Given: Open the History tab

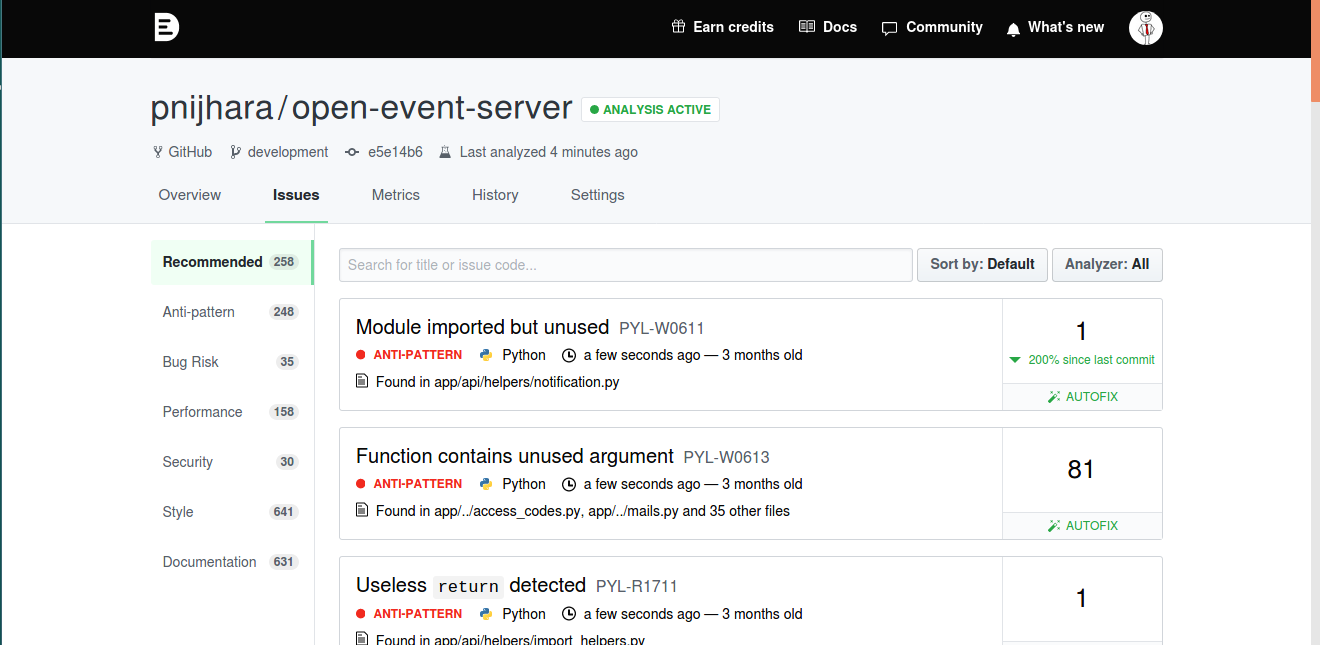Looking at the screenshot, I should point(495,195).
